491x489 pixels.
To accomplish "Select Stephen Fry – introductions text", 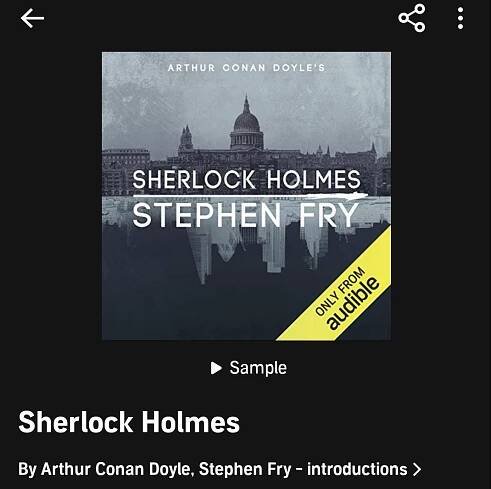I will [303, 469].
